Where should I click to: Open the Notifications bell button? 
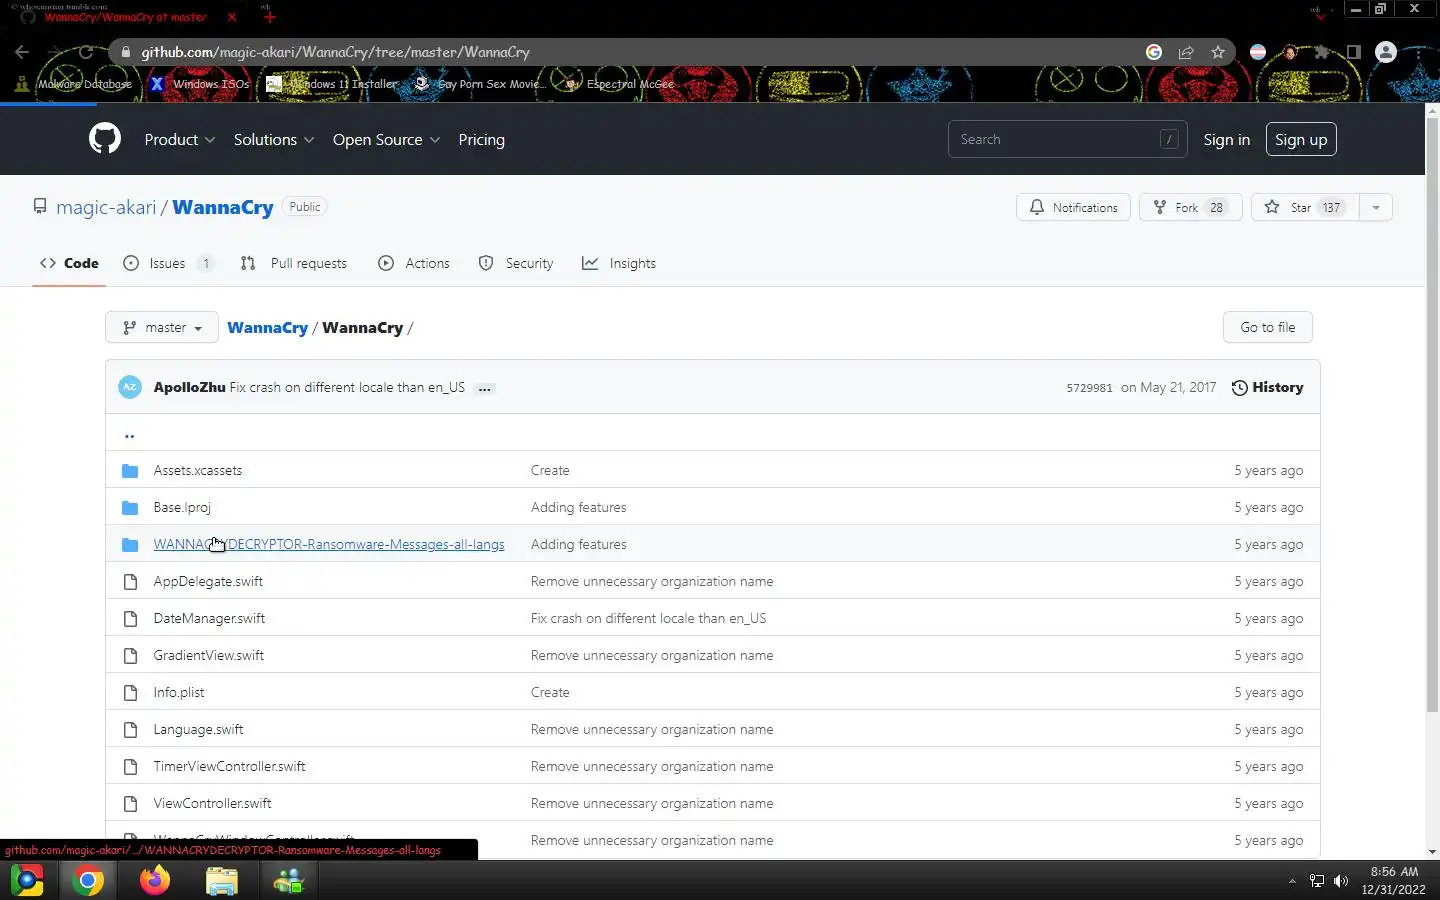coord(1073,207)
